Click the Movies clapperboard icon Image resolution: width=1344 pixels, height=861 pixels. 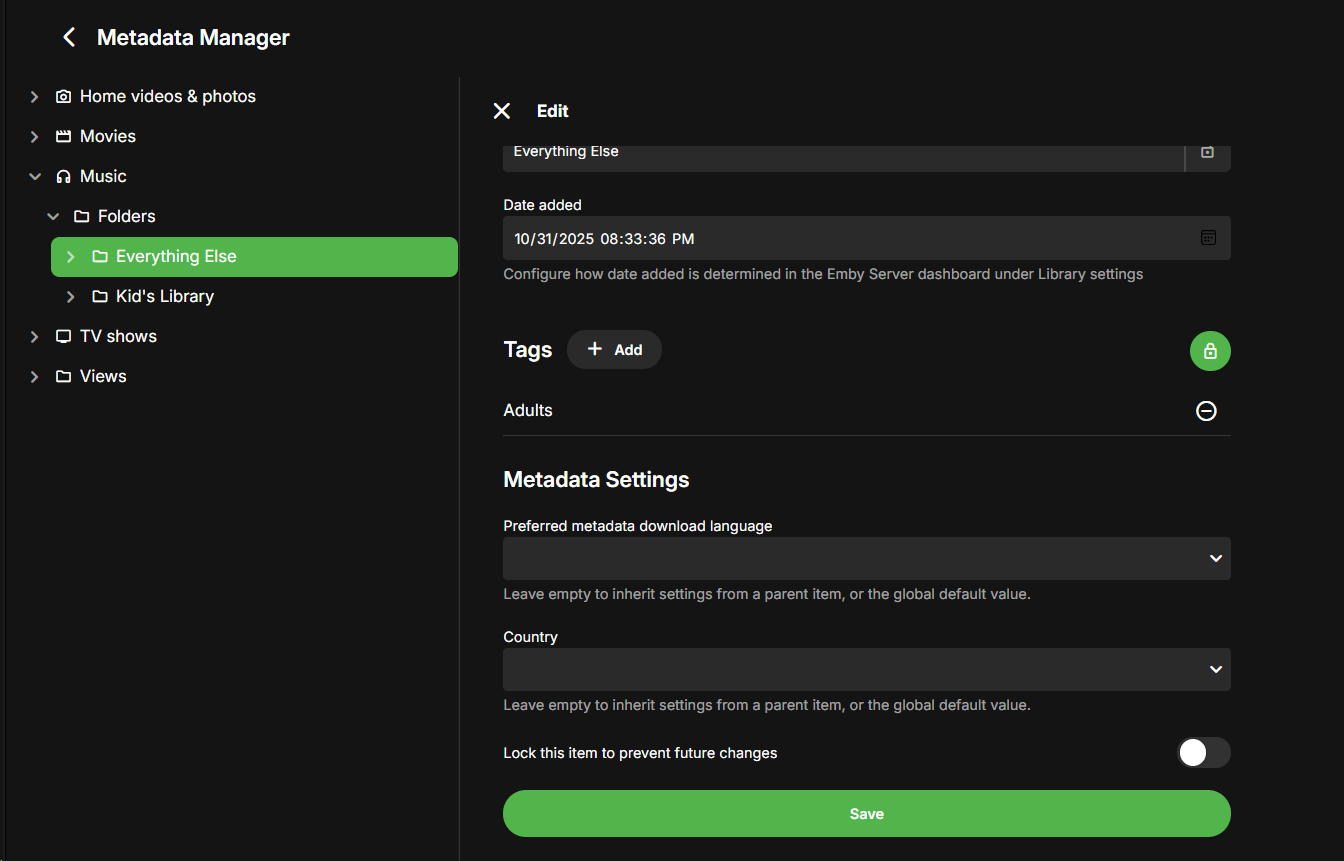64,137
